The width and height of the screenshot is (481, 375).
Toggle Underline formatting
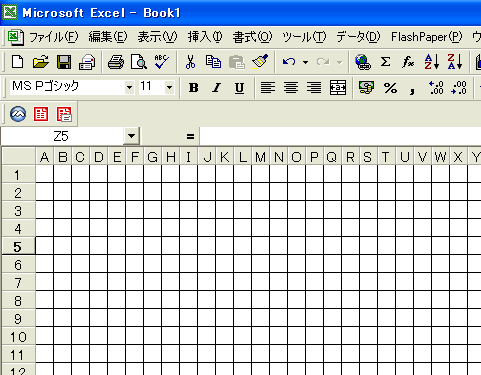point(239,88)
